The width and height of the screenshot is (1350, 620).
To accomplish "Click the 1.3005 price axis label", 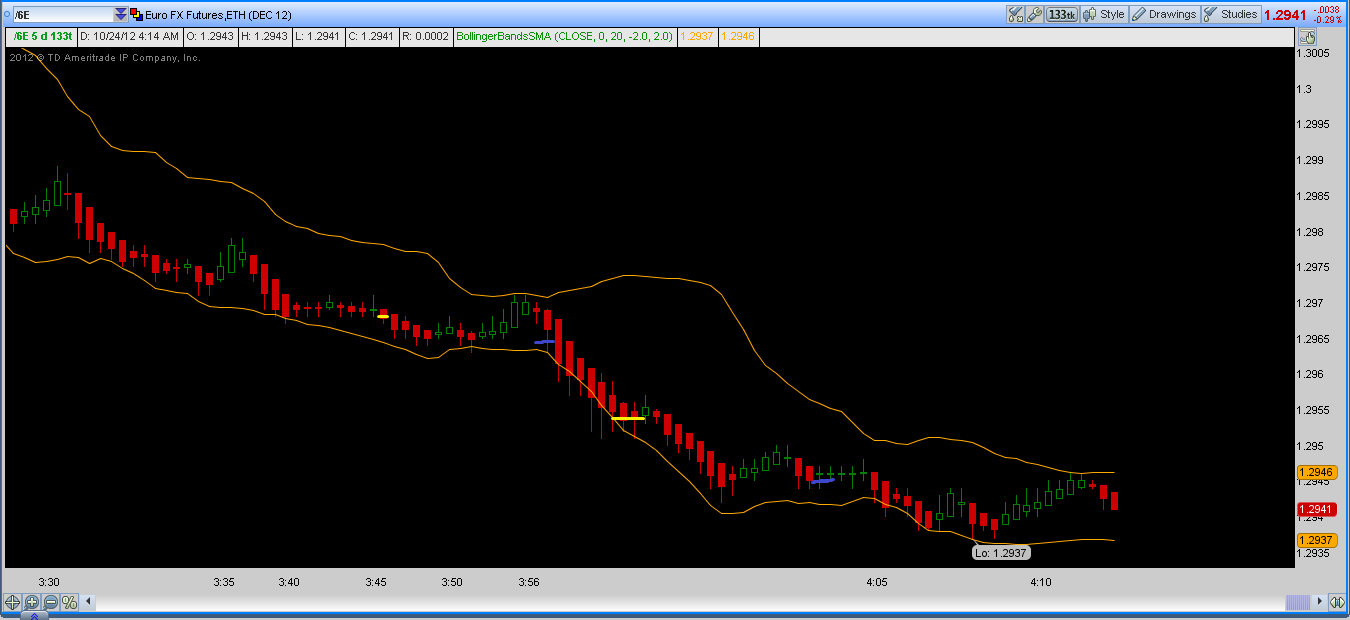I will [x=1314, y=53].
